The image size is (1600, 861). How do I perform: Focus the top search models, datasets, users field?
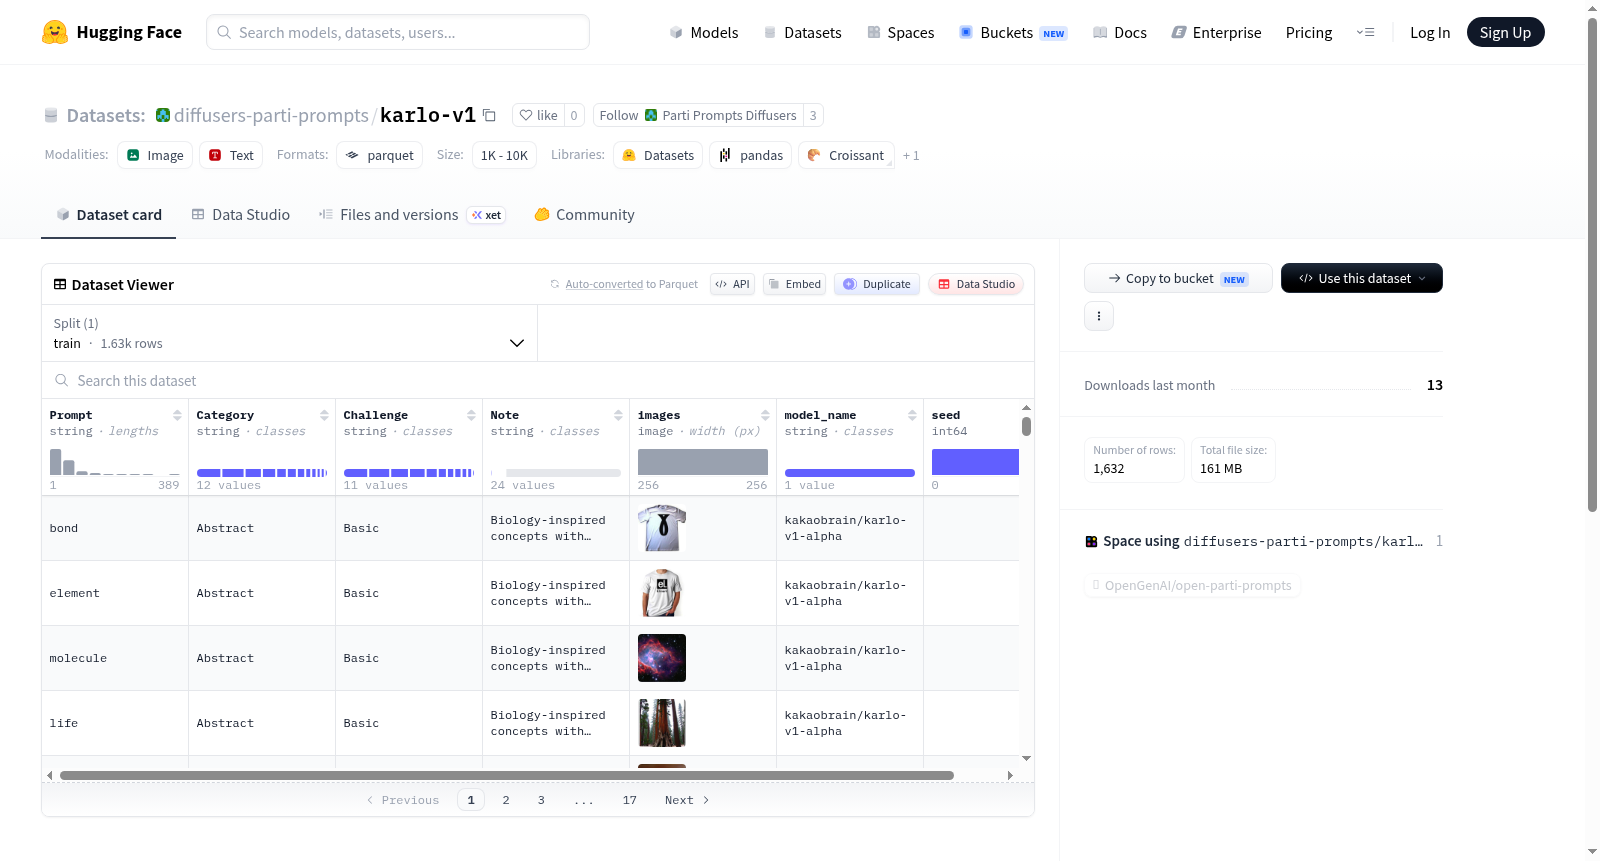[x=398, y=32]
